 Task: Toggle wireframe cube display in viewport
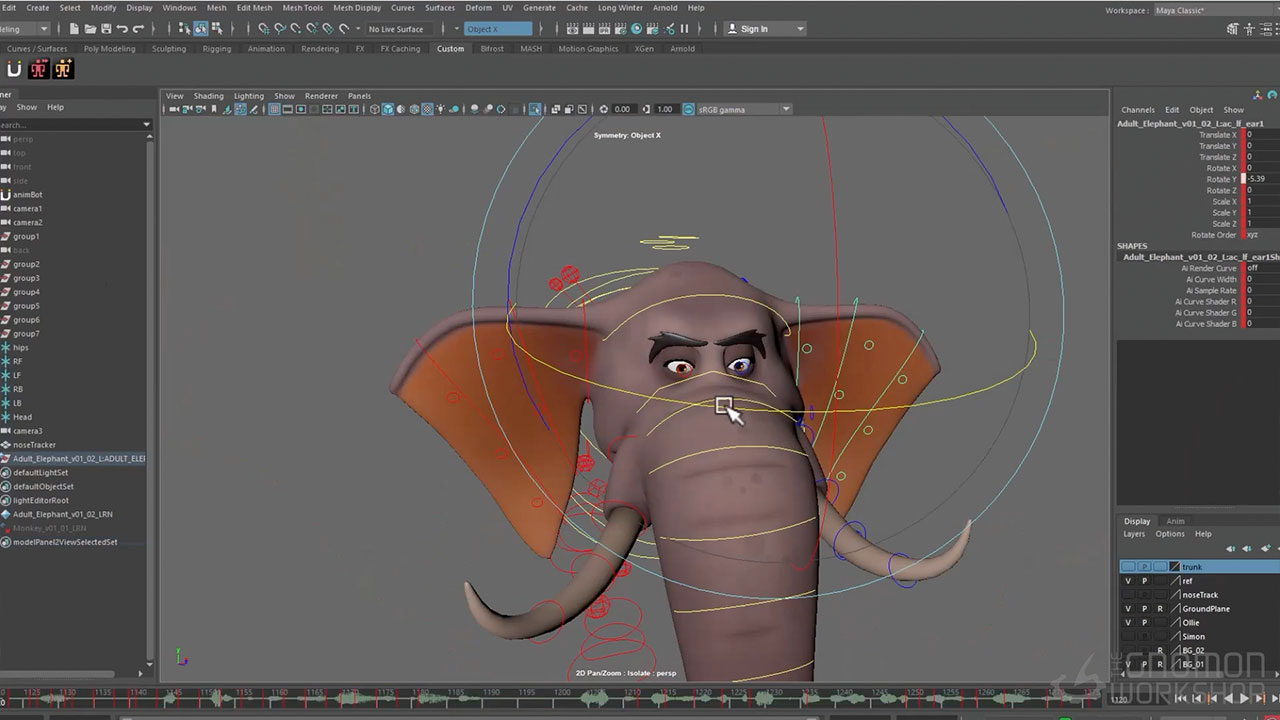[x=376, y=109]
